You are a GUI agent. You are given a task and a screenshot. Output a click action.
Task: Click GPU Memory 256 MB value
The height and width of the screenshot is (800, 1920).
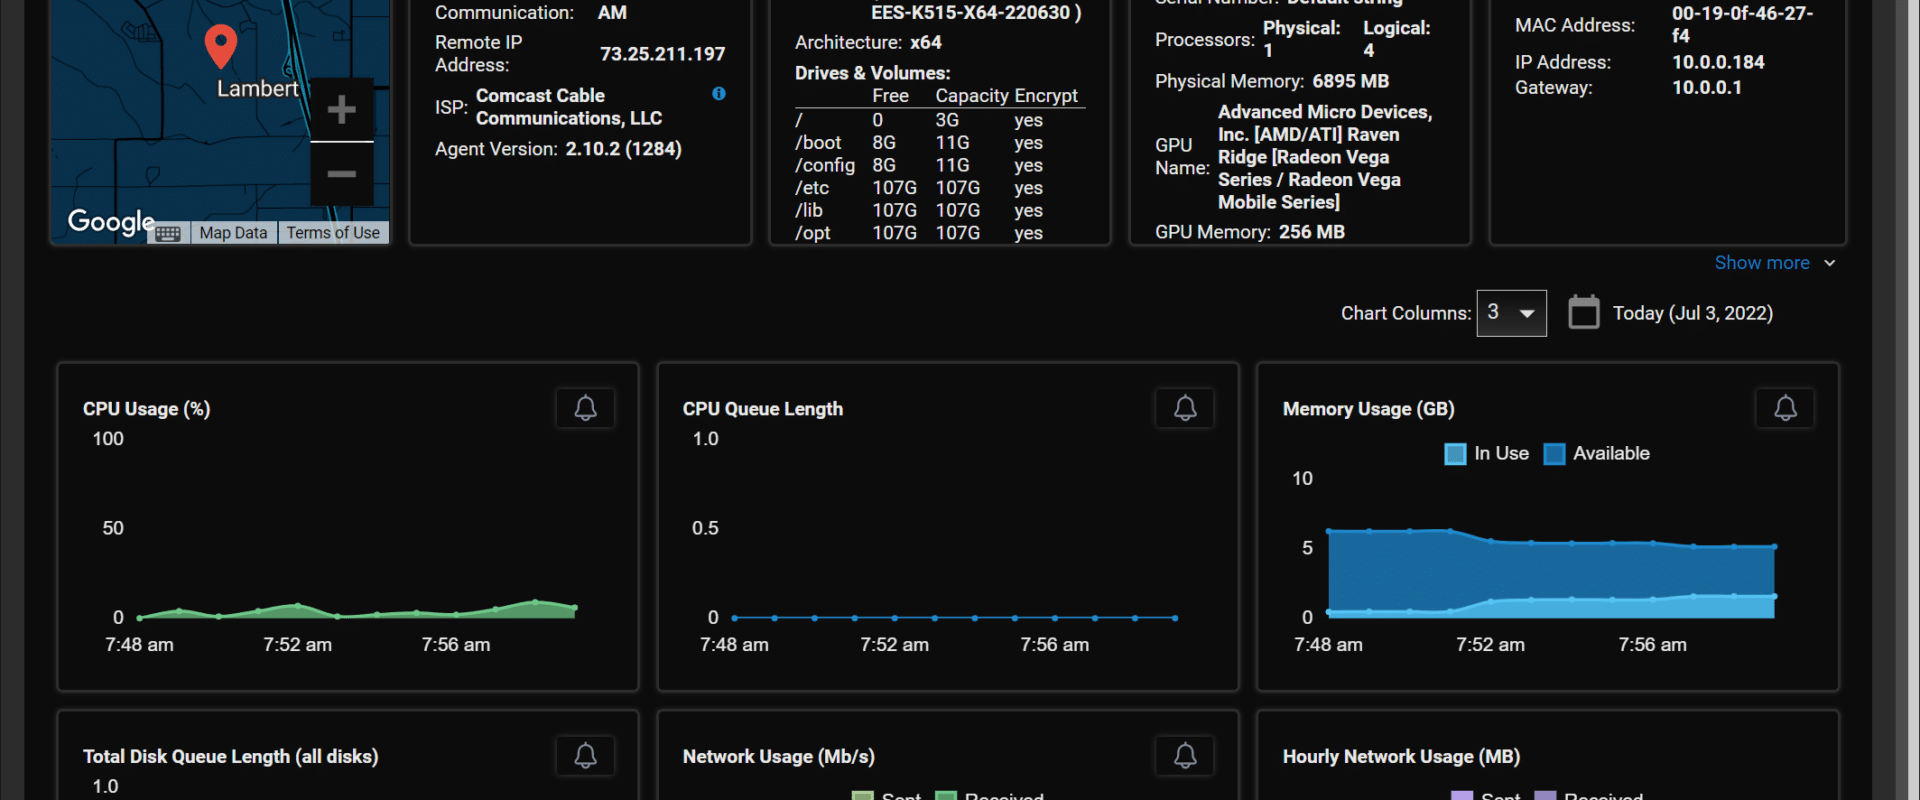pos(1311,232)
